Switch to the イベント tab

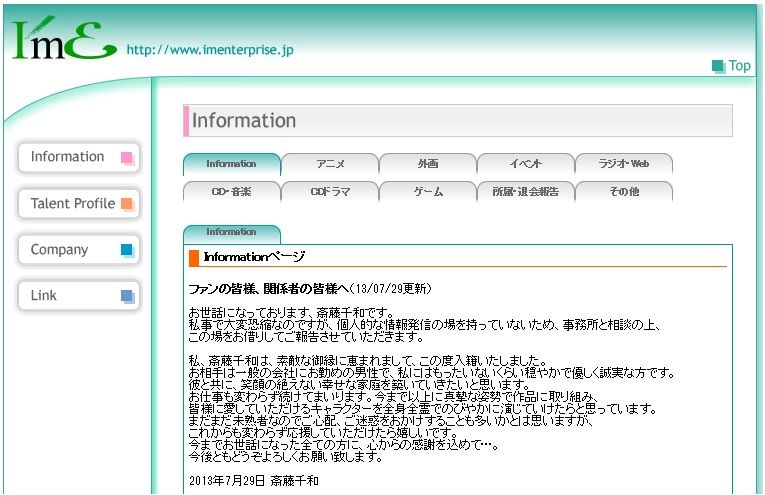point(526,164)
